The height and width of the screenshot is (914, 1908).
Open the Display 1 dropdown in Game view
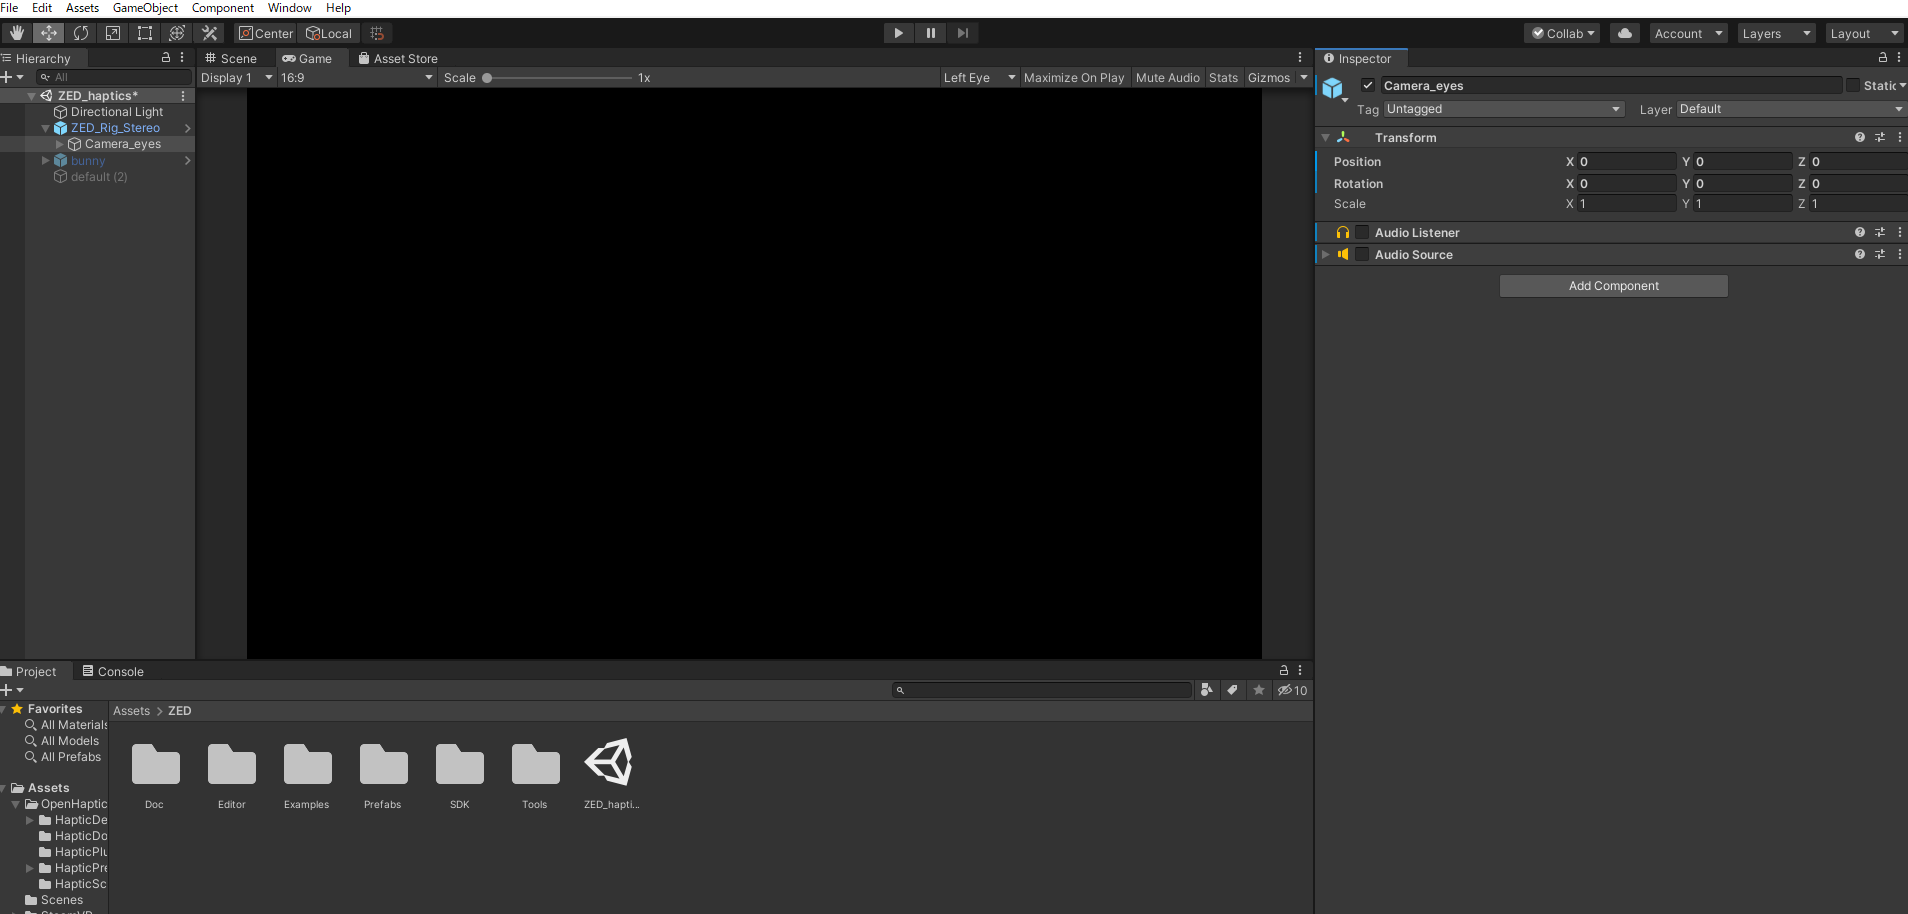235,77
